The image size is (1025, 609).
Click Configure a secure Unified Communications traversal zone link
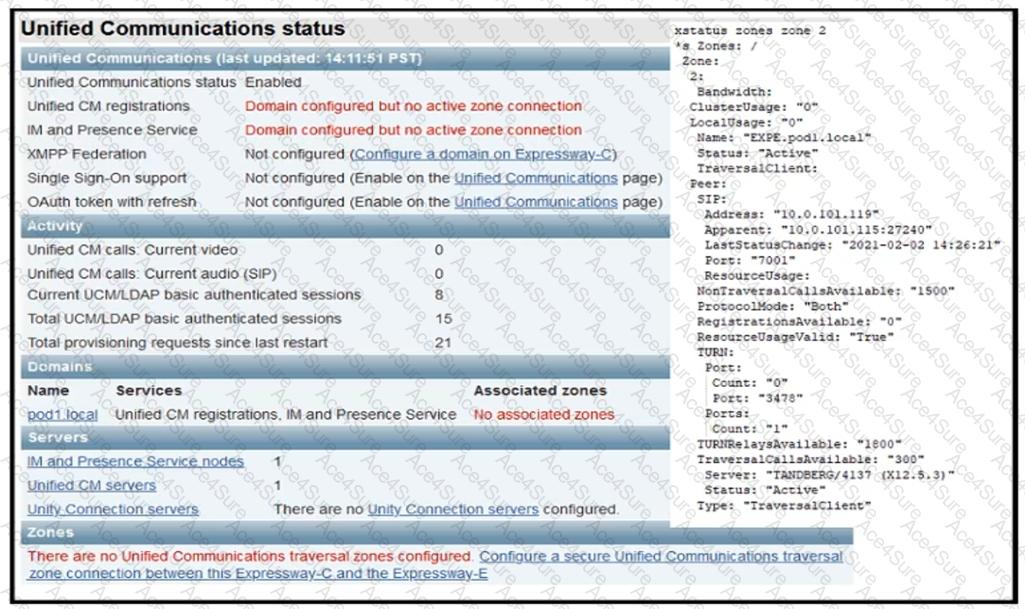click(435, 565)
